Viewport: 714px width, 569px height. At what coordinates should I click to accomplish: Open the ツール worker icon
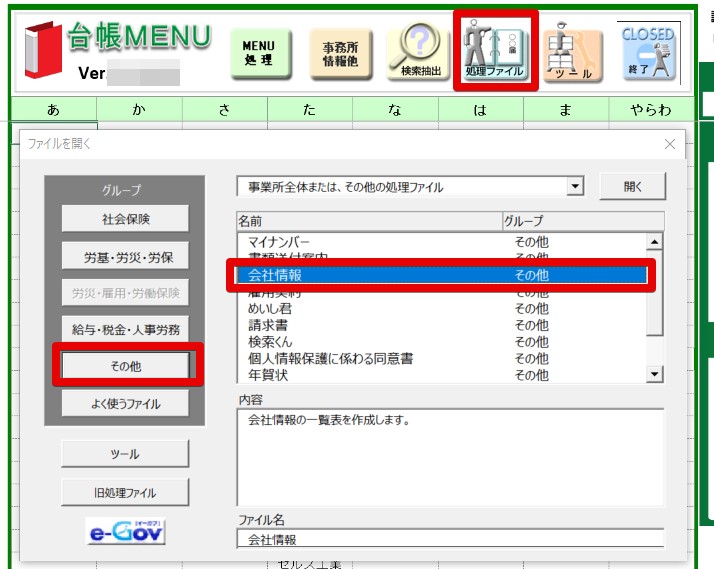point(572,52)
